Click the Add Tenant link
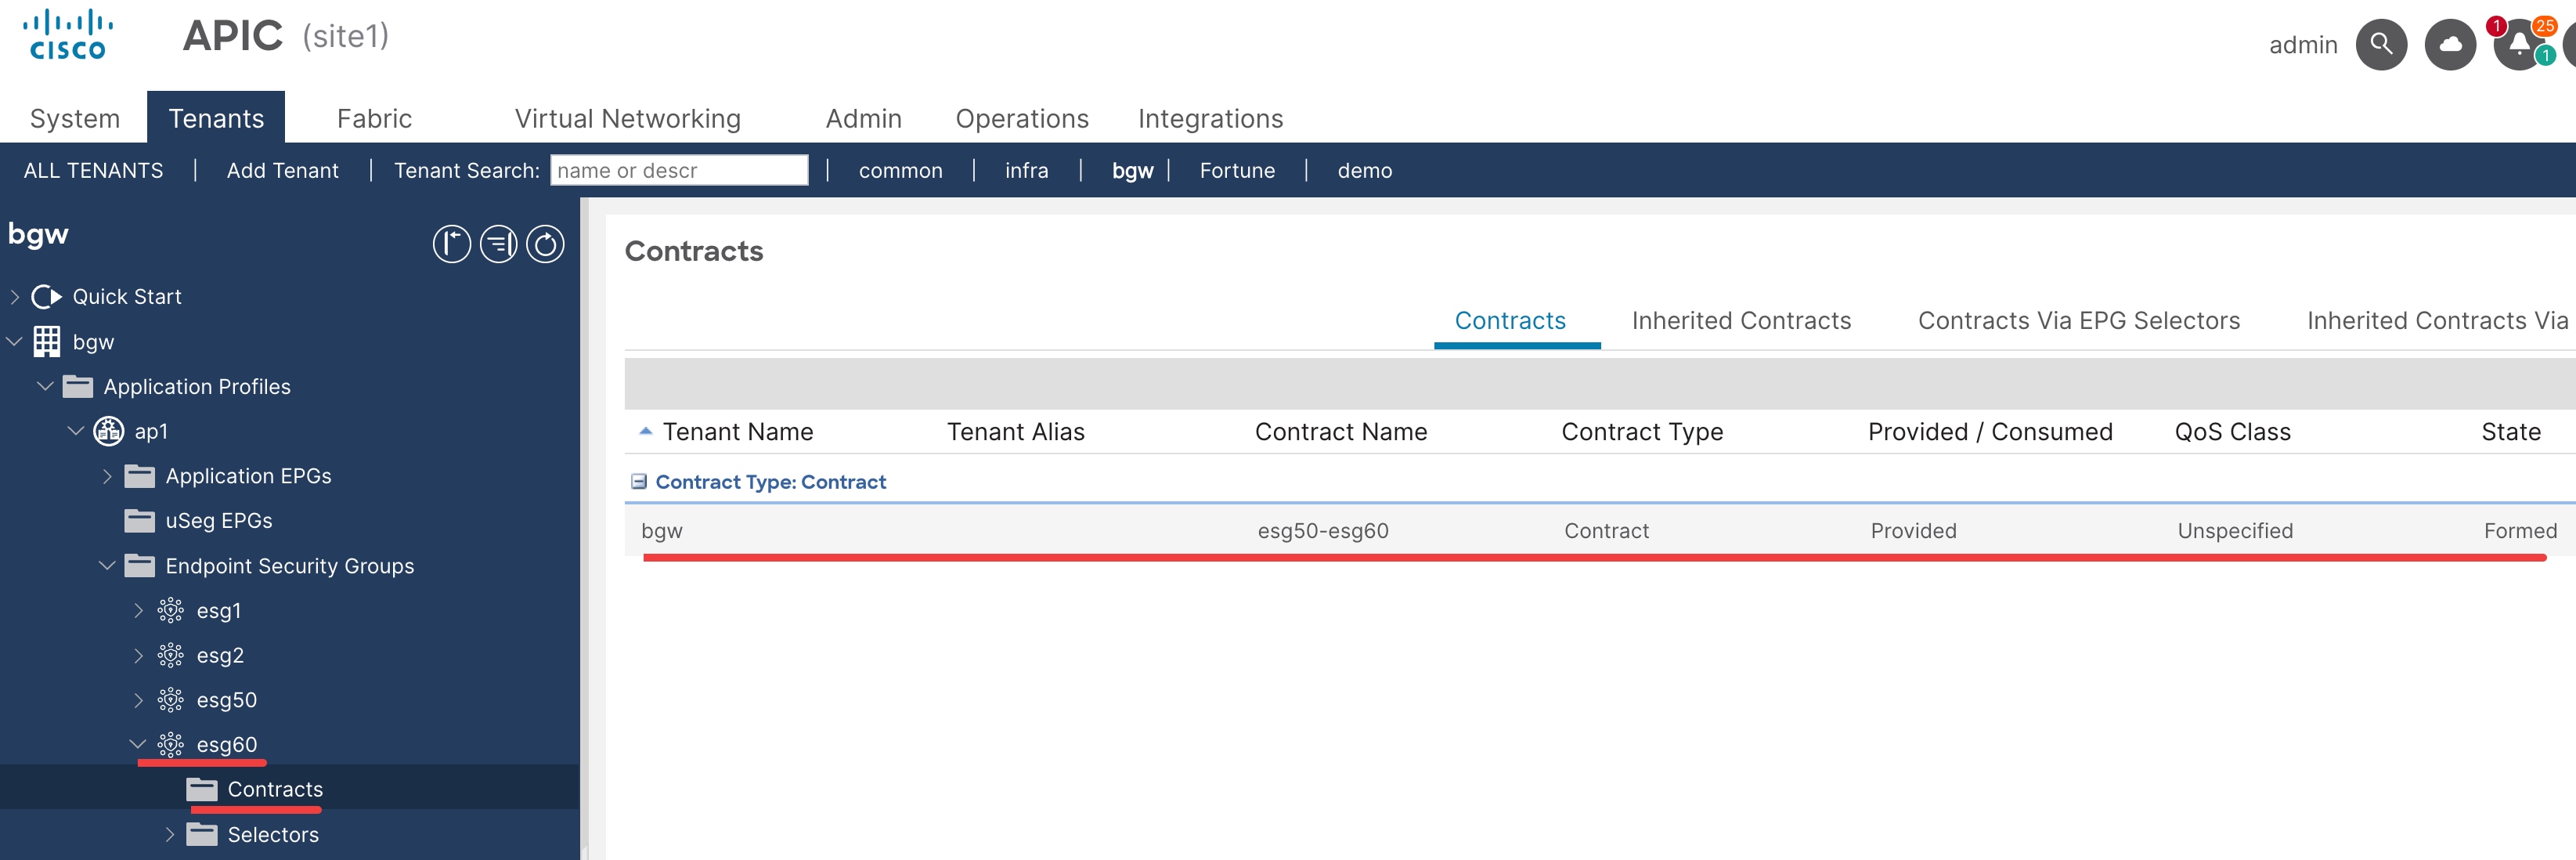 pyautogui.click(x=282, y=171)
